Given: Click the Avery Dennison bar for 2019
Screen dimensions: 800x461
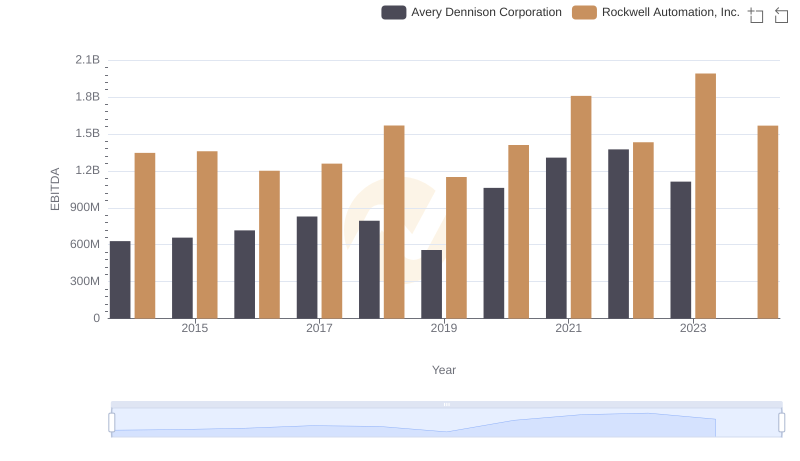Looking at the screenshot, I should point(432,284).
